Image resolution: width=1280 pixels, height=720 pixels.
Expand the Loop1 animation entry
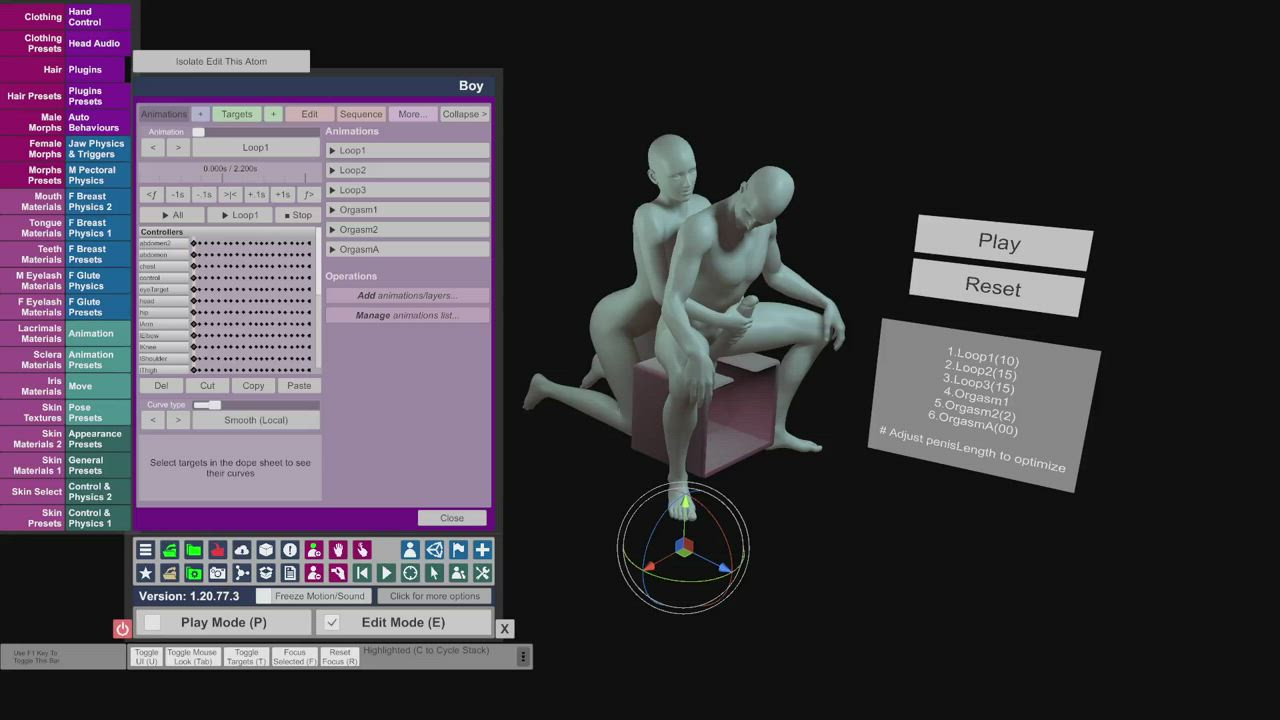pyautogui.click(x=407, y=151)
